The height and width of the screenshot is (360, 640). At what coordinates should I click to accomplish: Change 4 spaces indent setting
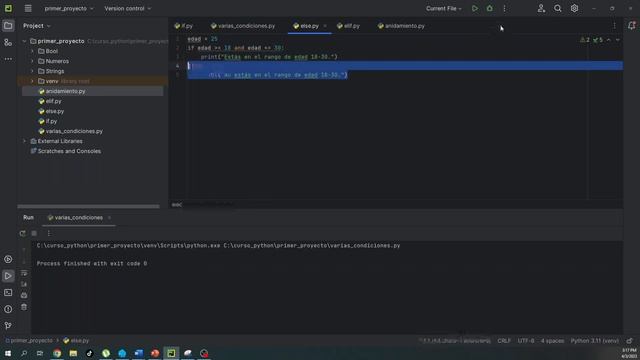point(552,341)
